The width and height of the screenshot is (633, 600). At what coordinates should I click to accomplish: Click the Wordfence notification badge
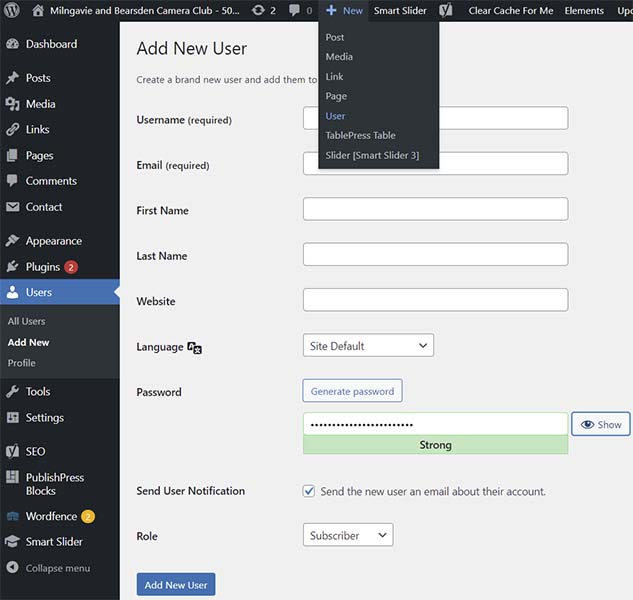click(88, 516)
